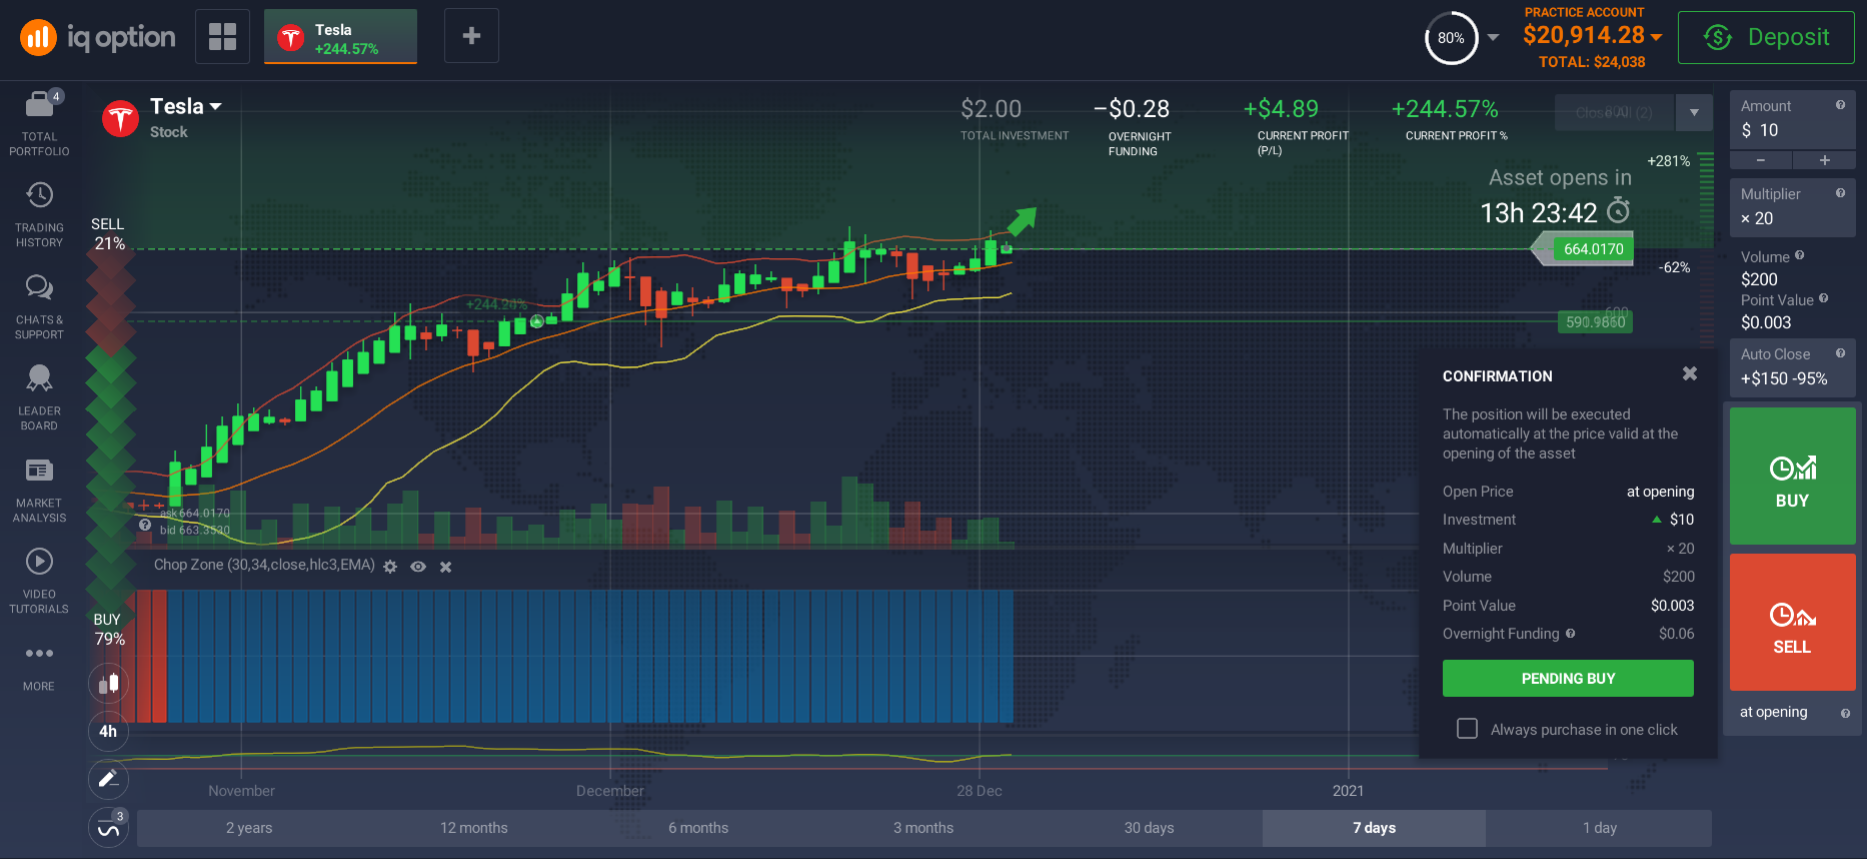Click the red SELL button

click(1792, 622)
